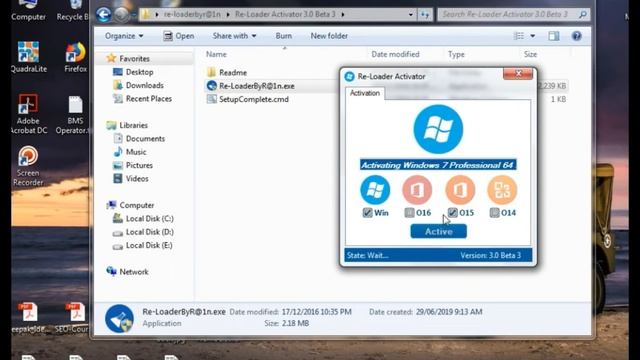Screen dimensions: 640x360
Task: Click Open in Explorer toolbar
Action: 179,36
